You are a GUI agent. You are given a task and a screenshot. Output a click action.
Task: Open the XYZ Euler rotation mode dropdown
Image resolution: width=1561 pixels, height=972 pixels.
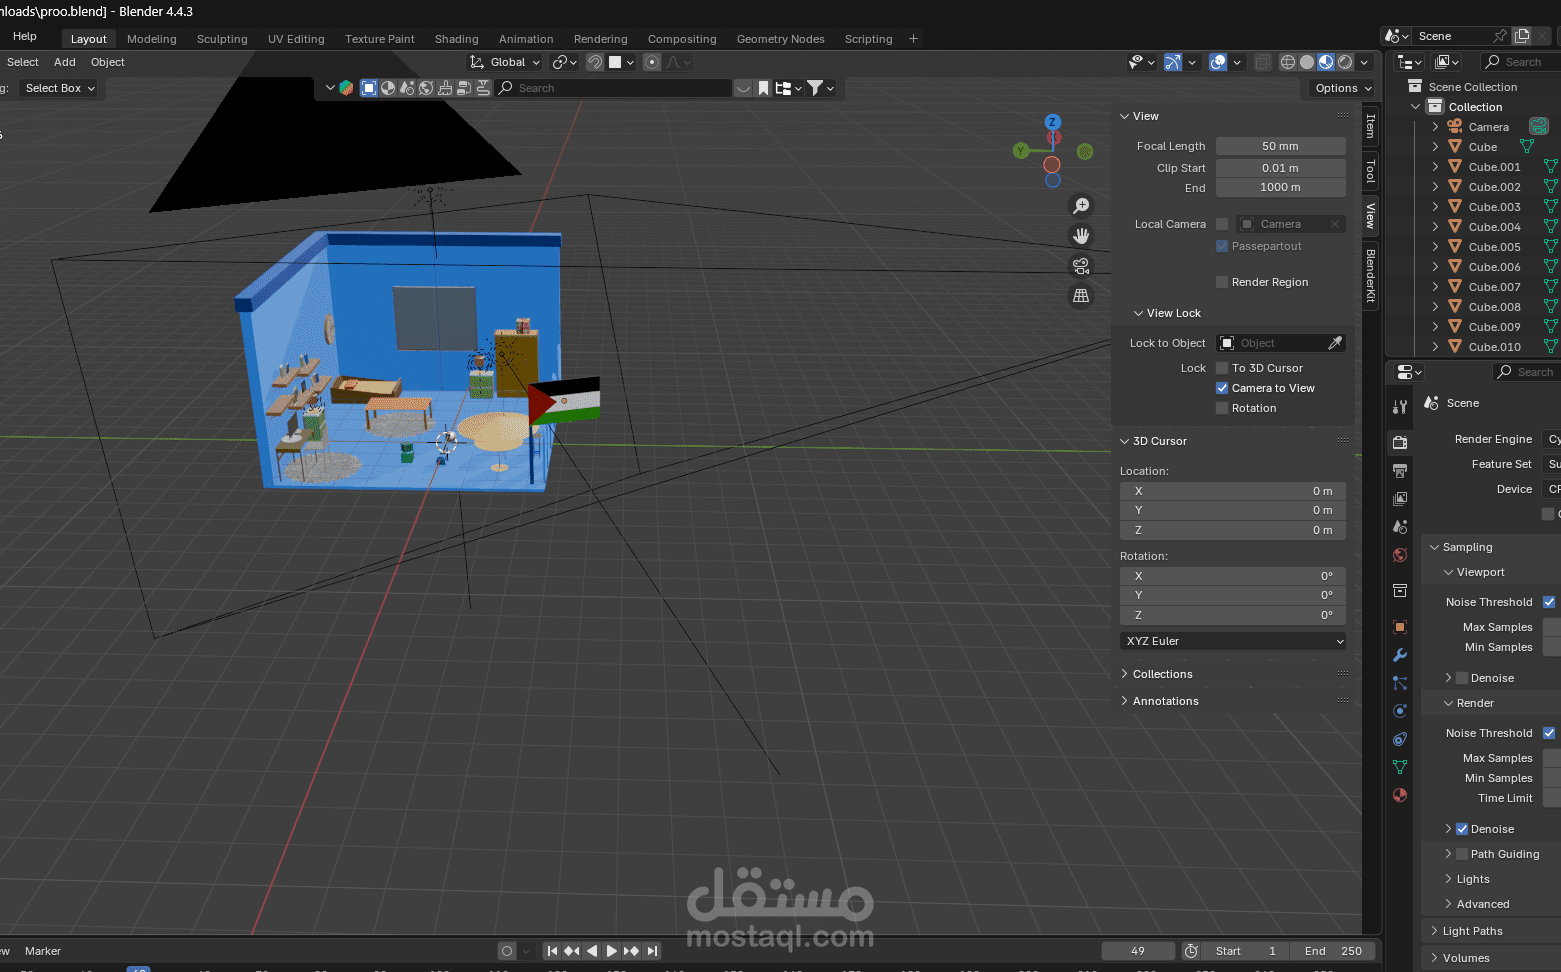(1233, 641)
